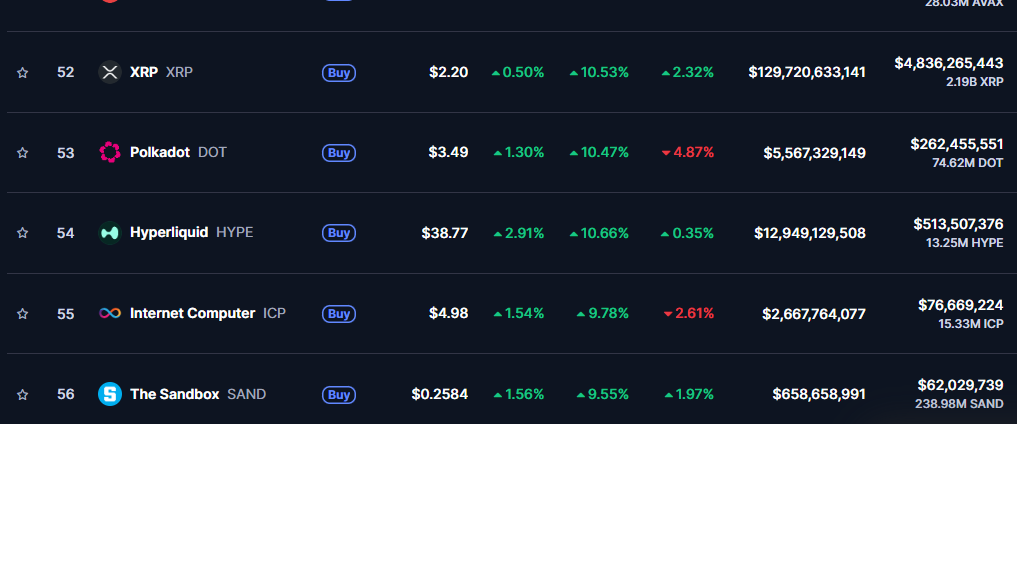
Task: Click the XRP coin logo icon
Action: (x=110, y=72)
